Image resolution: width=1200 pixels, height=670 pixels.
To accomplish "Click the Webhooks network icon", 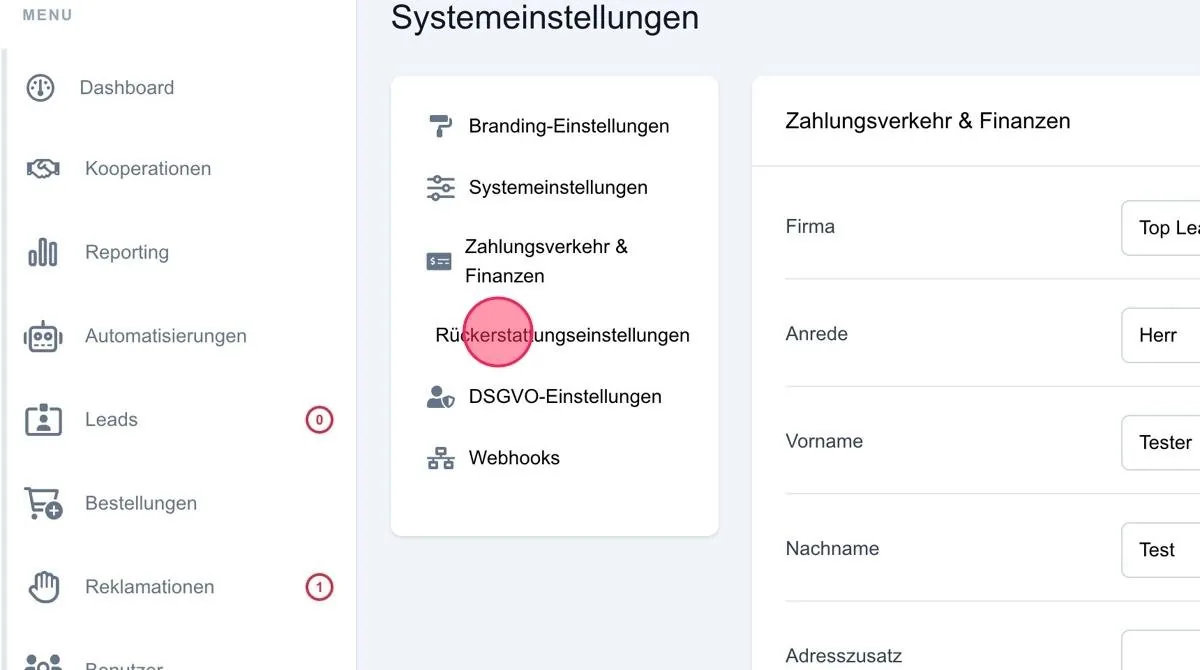I will point(440,458).
